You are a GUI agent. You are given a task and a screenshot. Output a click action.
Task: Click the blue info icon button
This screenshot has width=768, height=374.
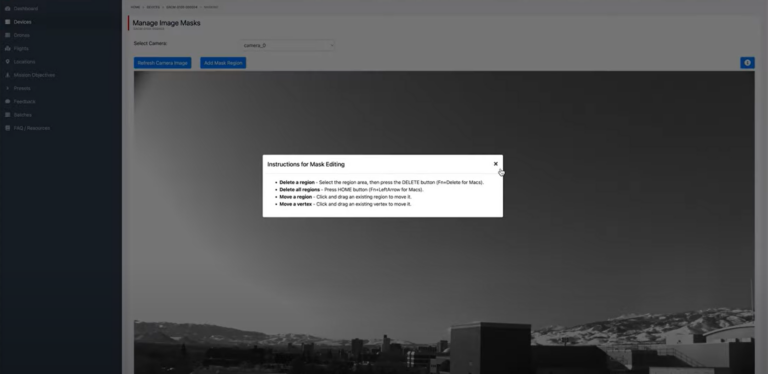pos(747,63)
